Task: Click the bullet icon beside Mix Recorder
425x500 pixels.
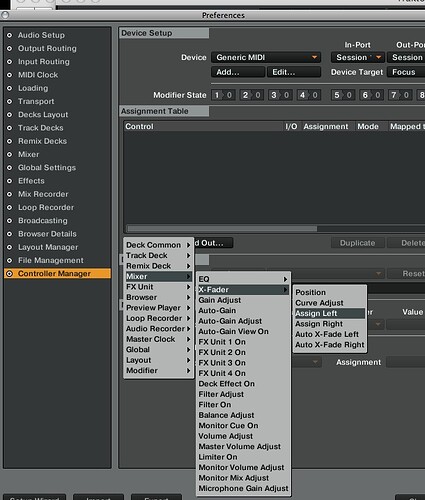Action: pos(9,194)
